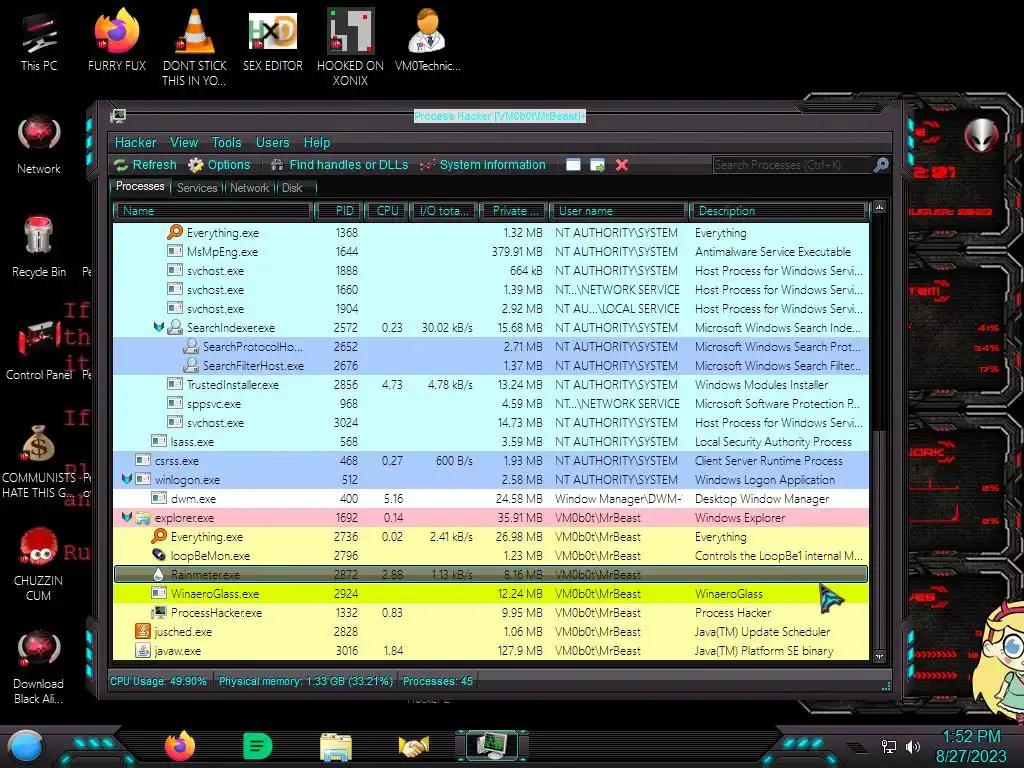Switch to the Disk tab
The height and width of the screenshot is (768, 1024).
coord(292,188)
